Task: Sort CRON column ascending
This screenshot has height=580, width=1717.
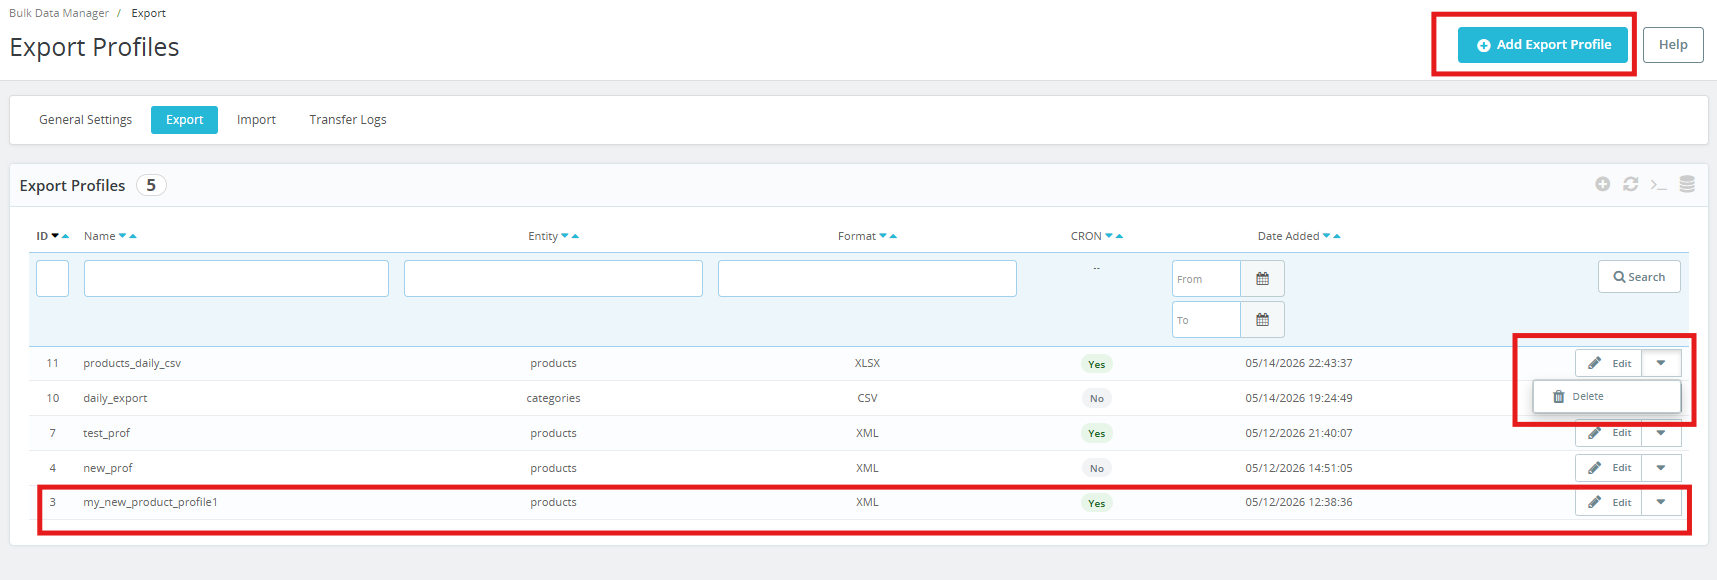Action: (1119, 236)
